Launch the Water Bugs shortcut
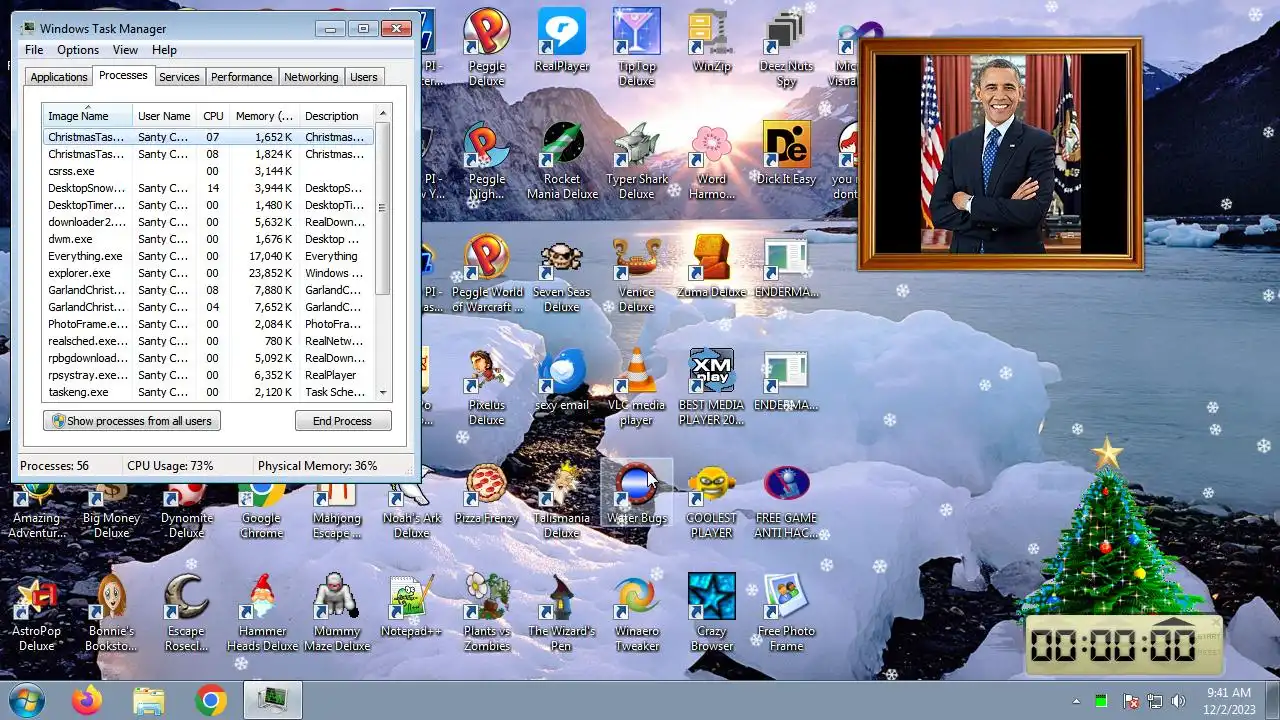This screenshot has height=720, width=1280. pos(637,492)
